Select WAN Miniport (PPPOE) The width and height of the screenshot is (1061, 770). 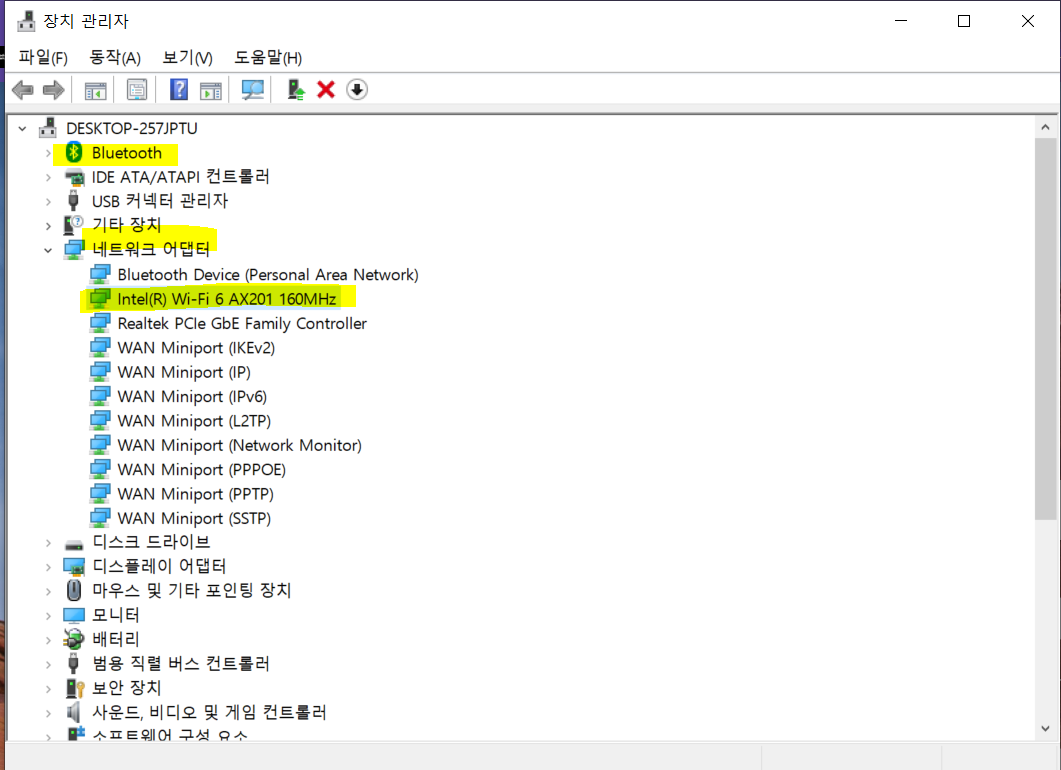202,470
